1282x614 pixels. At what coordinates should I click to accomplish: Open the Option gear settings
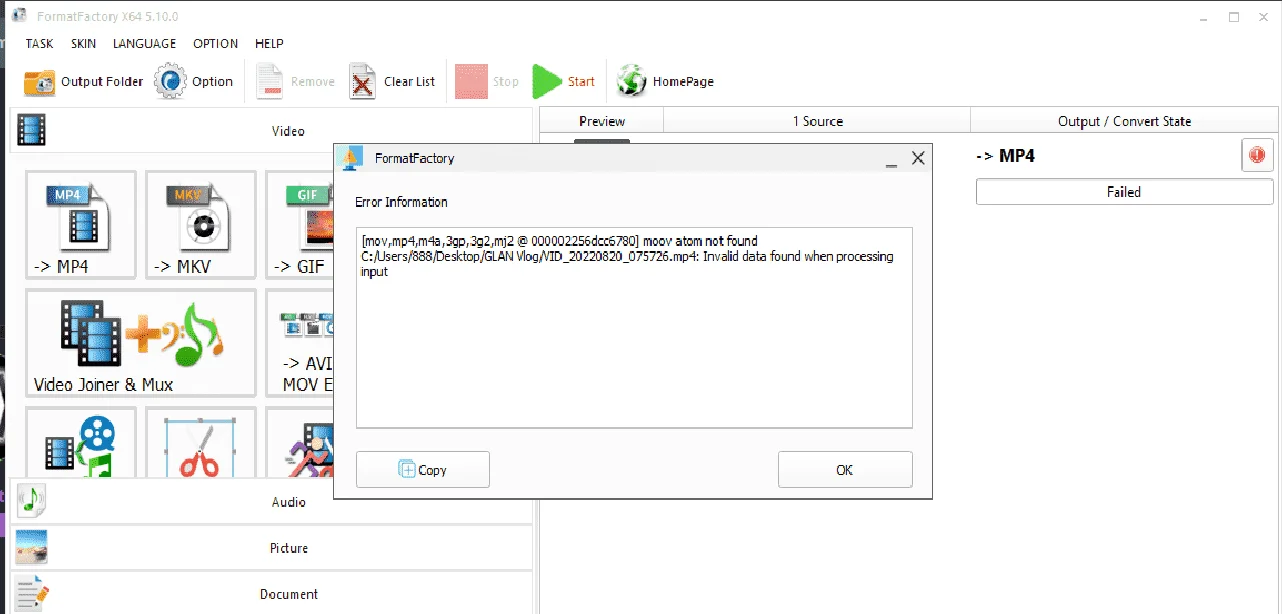coord(194,82)
